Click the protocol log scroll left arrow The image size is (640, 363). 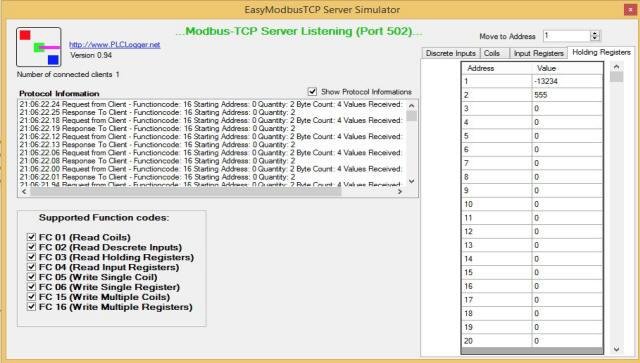24,192
